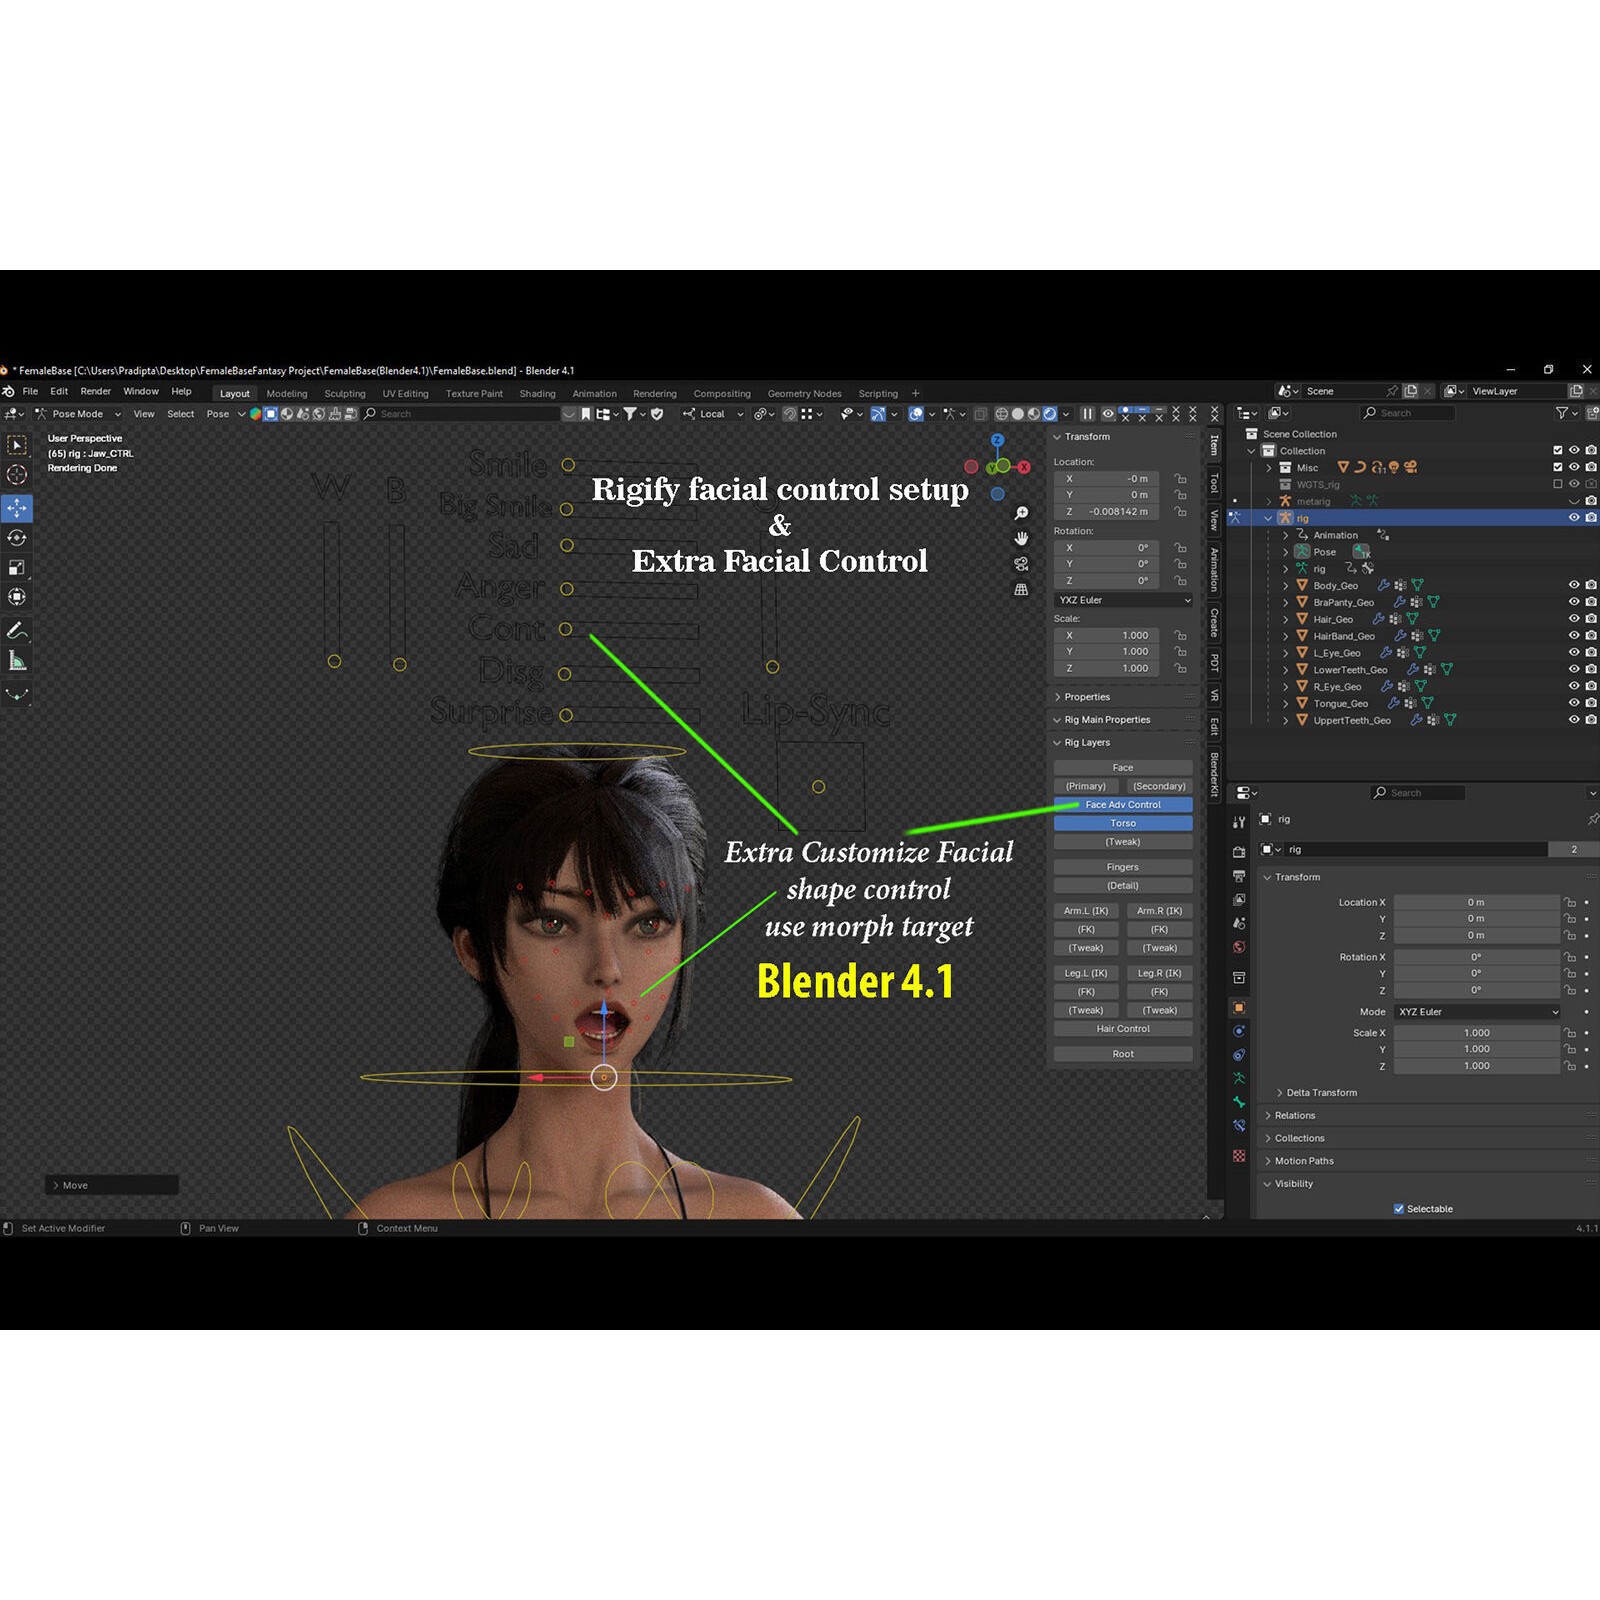Viewport: 1600px width, 1600px height.
Task: Adjust the Scale X value slider
Action: (1478, 1032)
